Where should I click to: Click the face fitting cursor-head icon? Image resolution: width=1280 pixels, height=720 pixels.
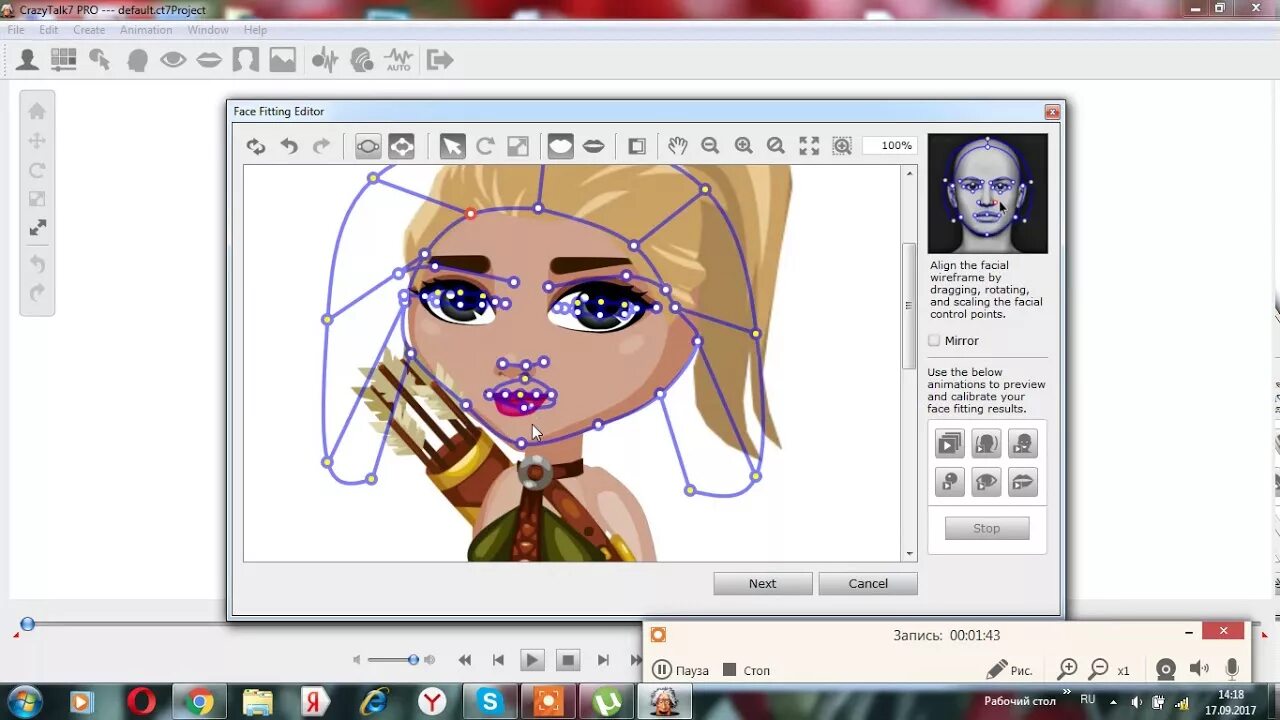pyautogui.click(x=100, y=61)
